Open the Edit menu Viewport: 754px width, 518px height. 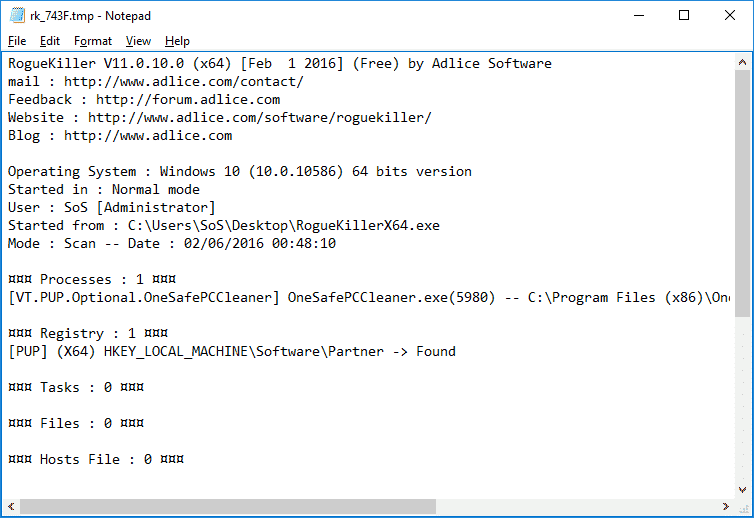[50, 41]
